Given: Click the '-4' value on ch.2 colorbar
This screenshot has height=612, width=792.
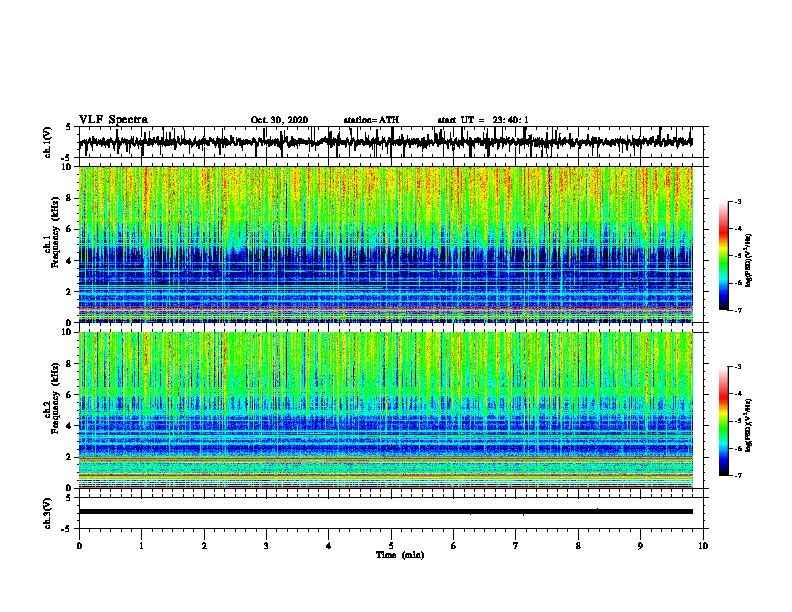Looking at the screenshot, I should [737, 394].
